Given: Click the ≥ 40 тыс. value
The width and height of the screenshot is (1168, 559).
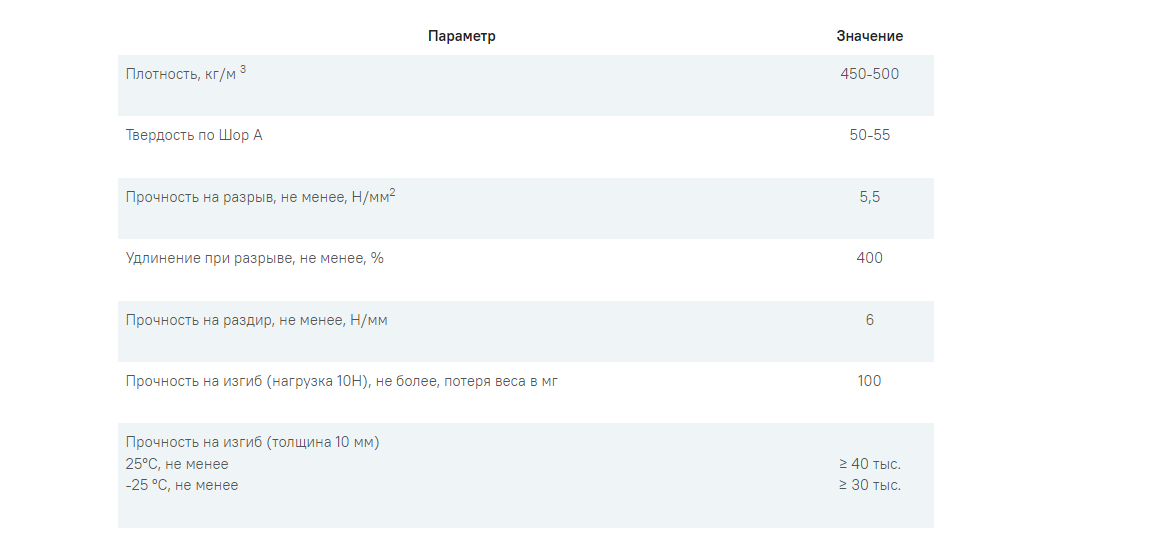Looking at the screenshot, I should pos(869,464).
